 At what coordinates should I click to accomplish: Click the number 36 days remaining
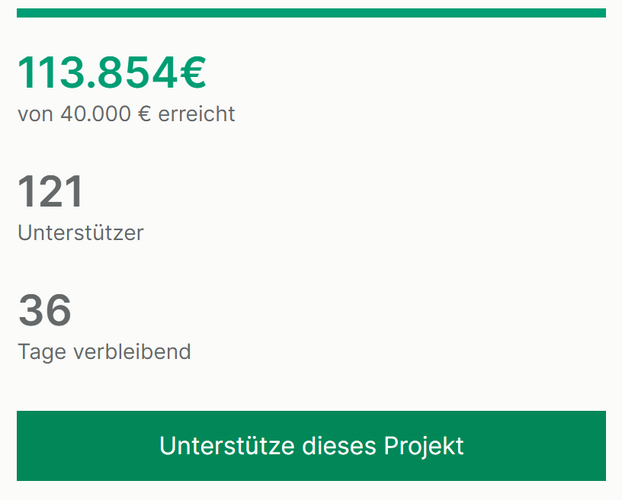point(45,310)
